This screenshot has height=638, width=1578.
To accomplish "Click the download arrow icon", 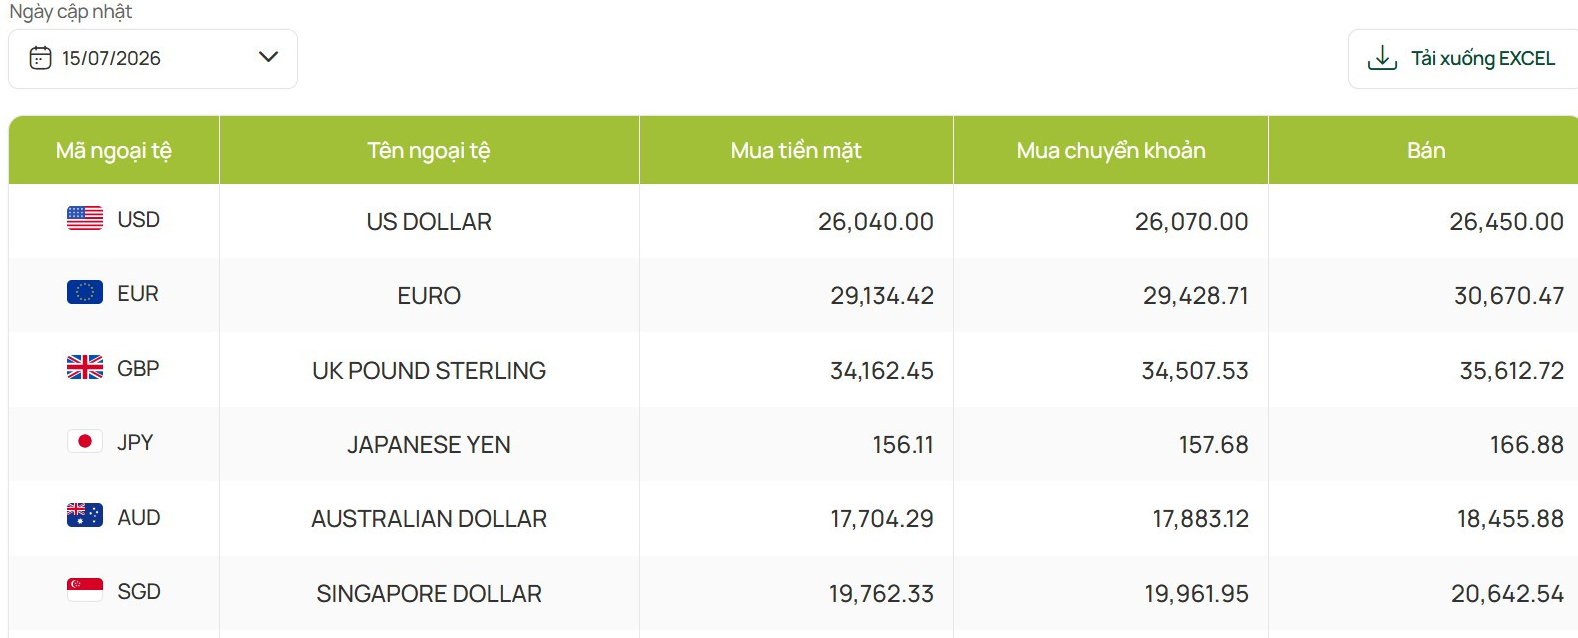I will 1382,58.
